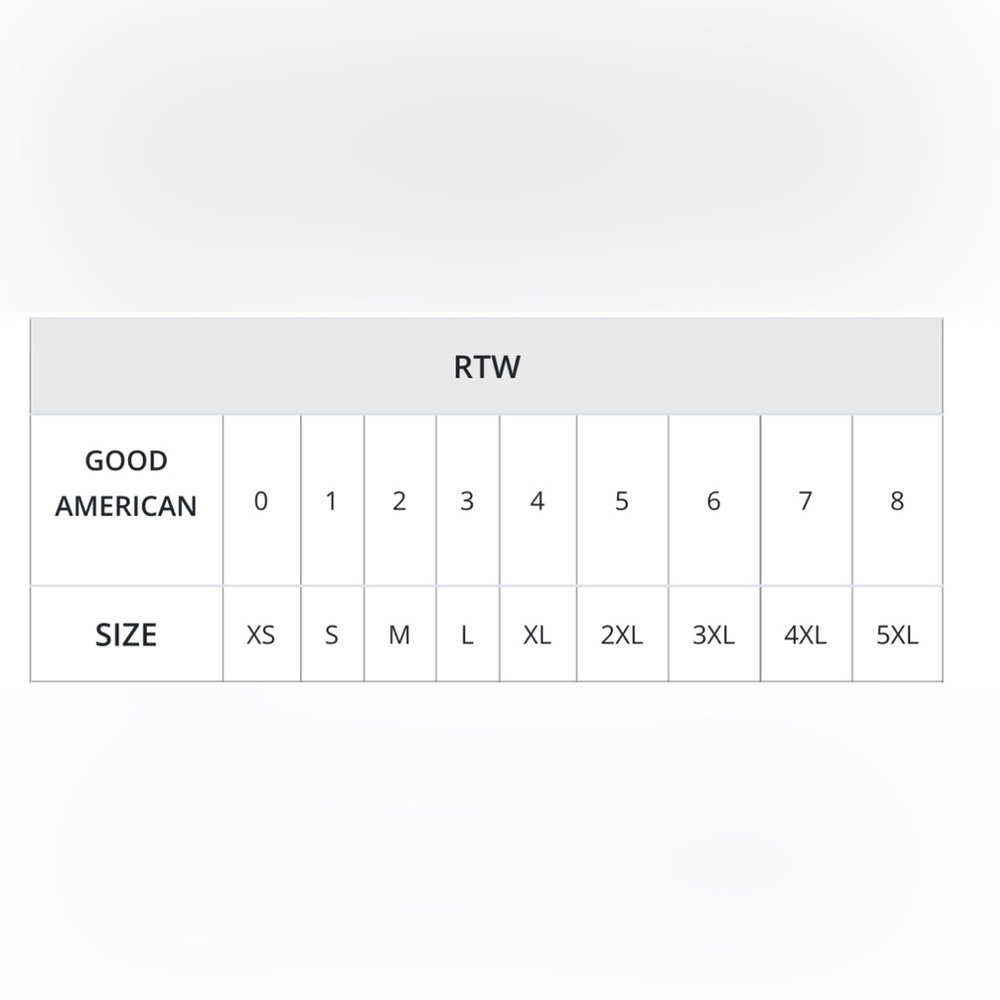Click Good American size 4 cell
Viewport: 1000px width, 1000px height.
(538, 501)
